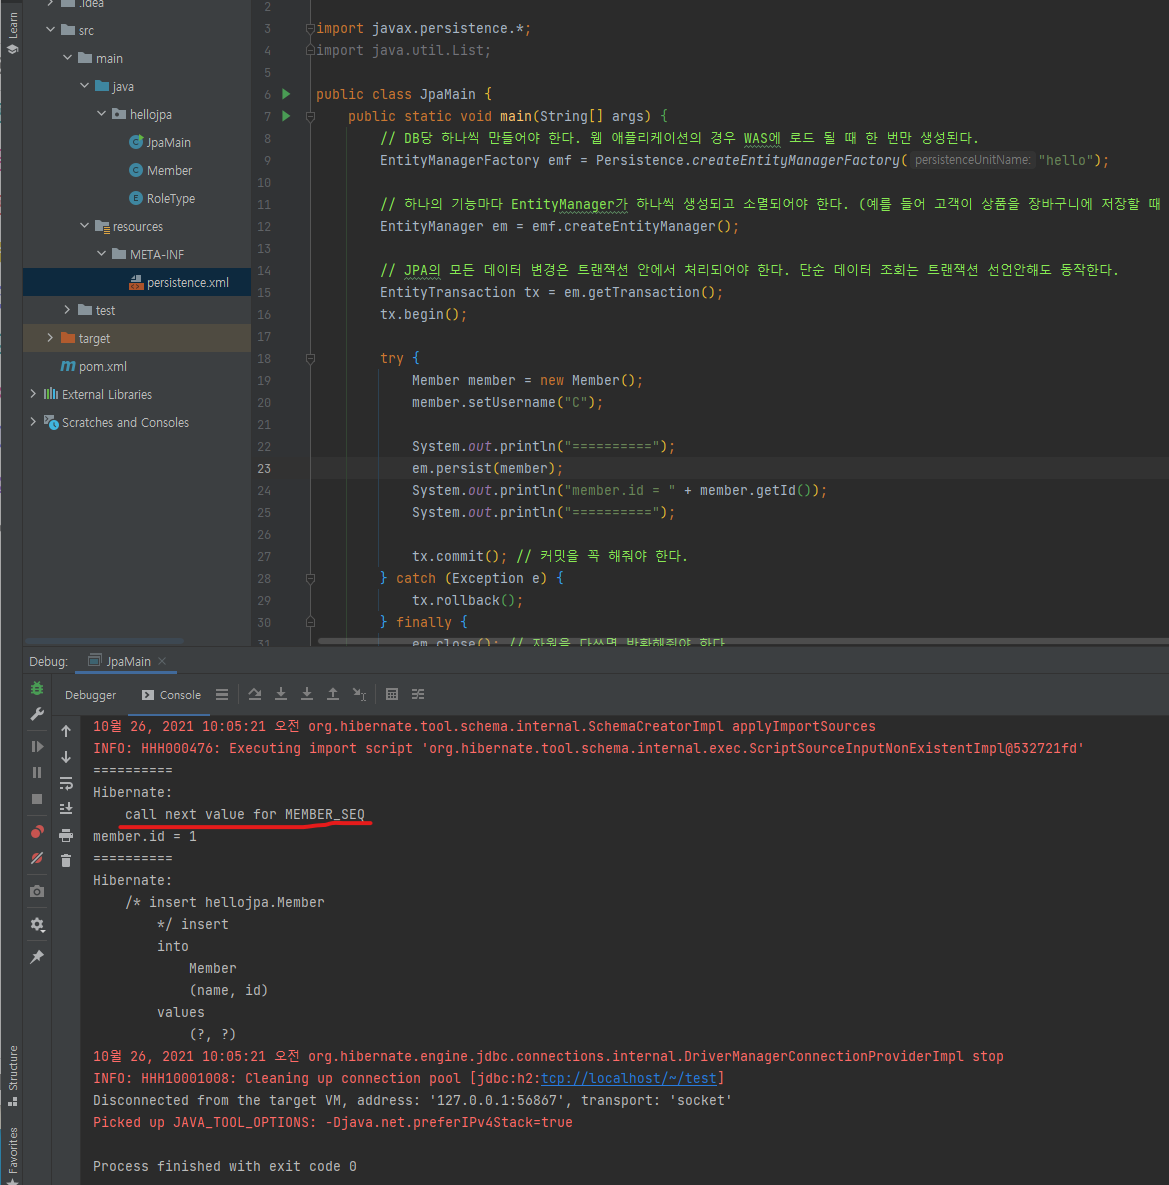Viewport: 1169px width, 1185px height.
Task: Open View Breakpoints red circles icon
Action: [x=37, y=832]
